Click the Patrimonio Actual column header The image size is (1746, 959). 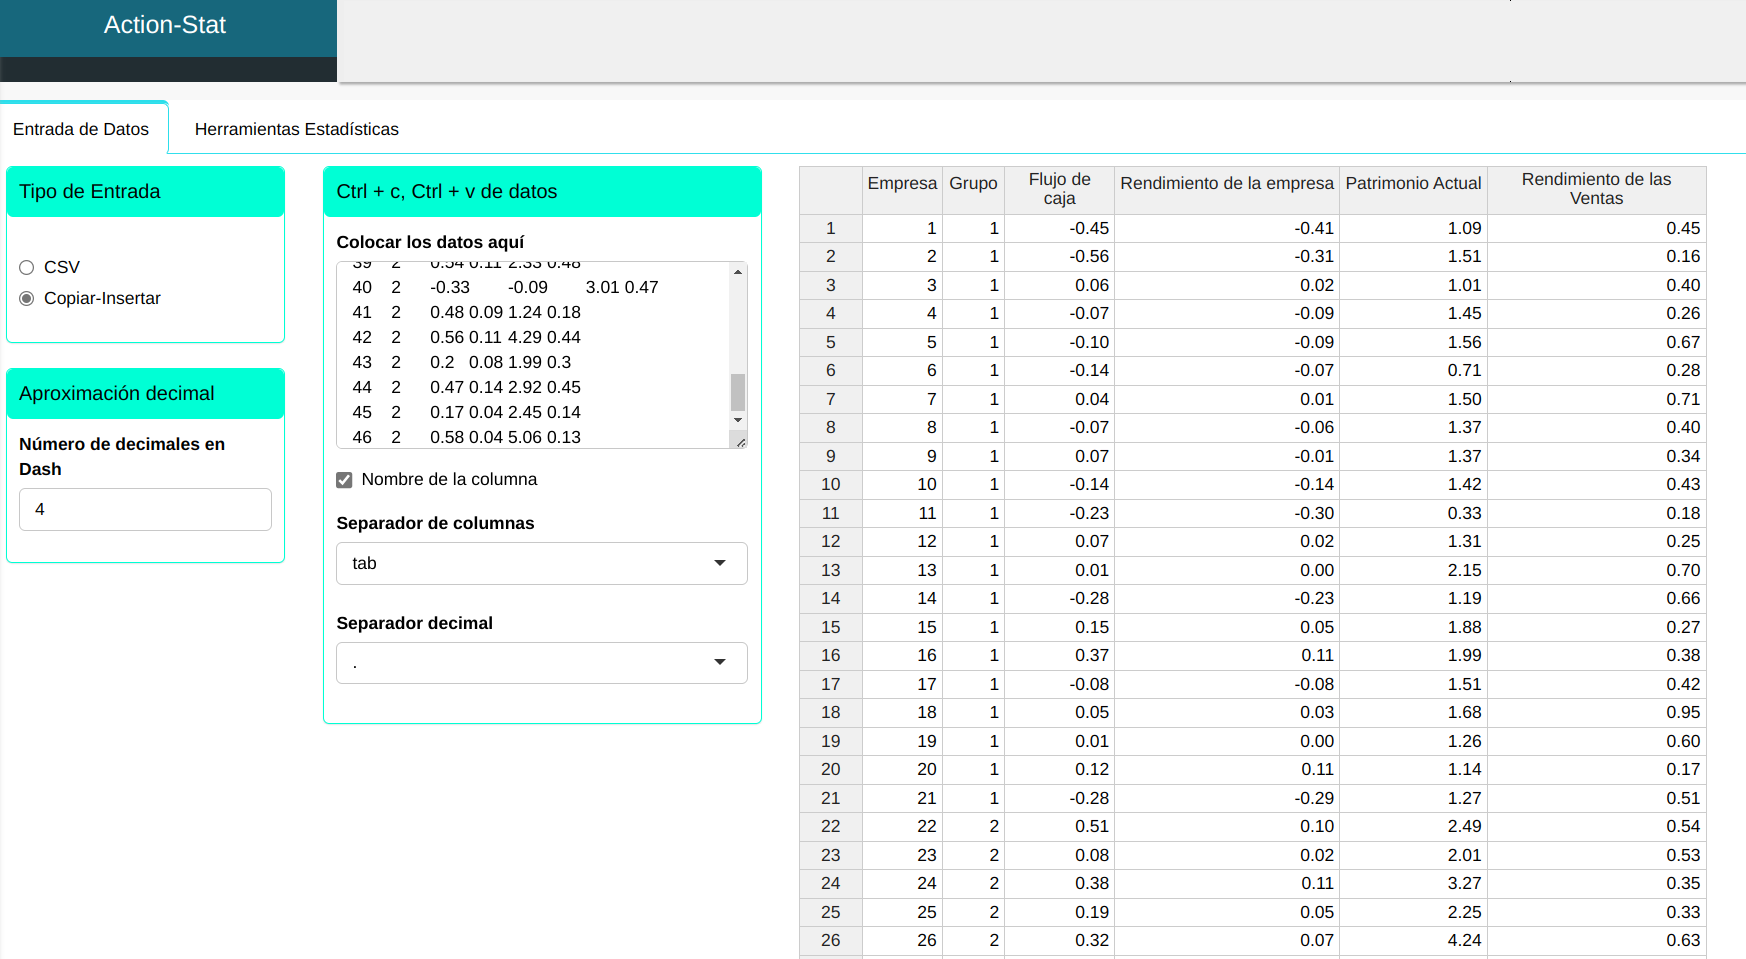(1412, 183)
